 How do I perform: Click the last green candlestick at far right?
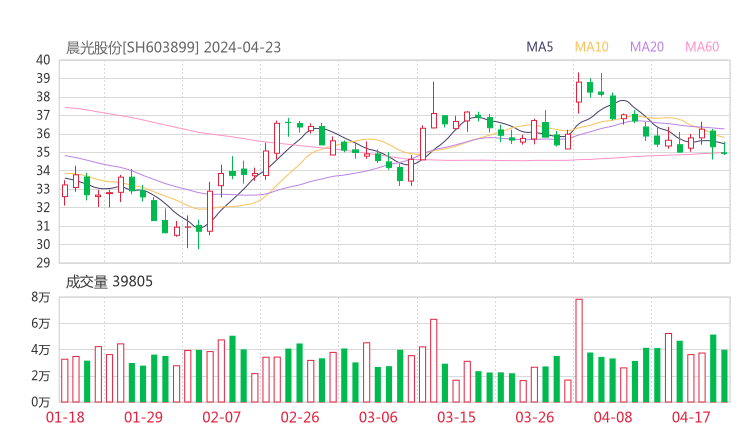point(724,149)
